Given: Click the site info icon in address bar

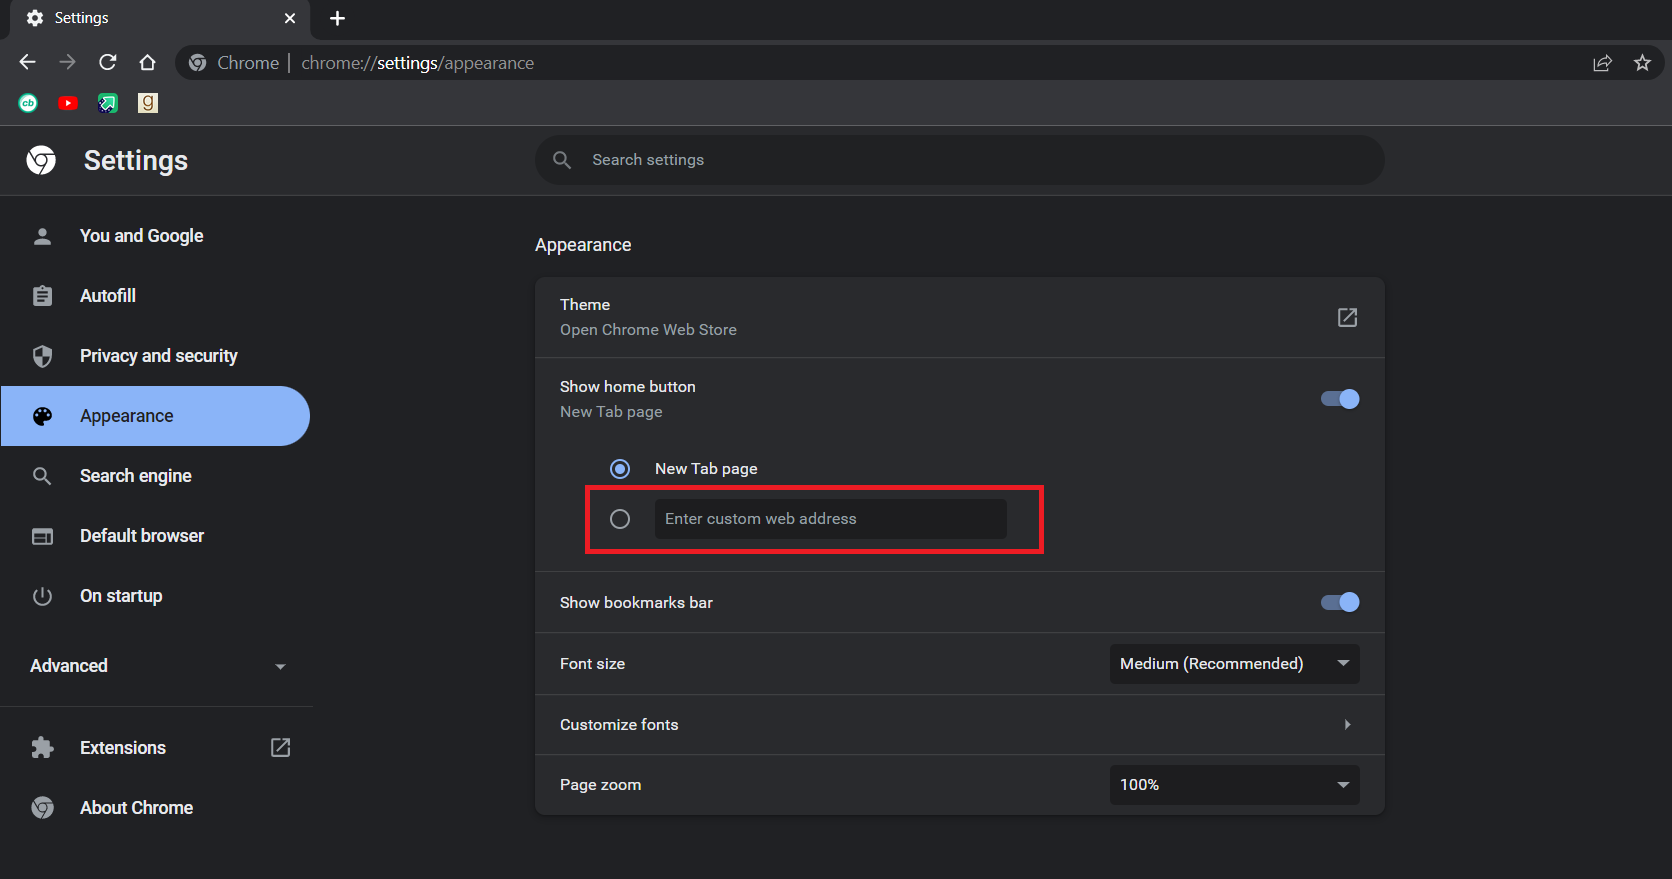Looking at the screenshot, I should point(198,63).
